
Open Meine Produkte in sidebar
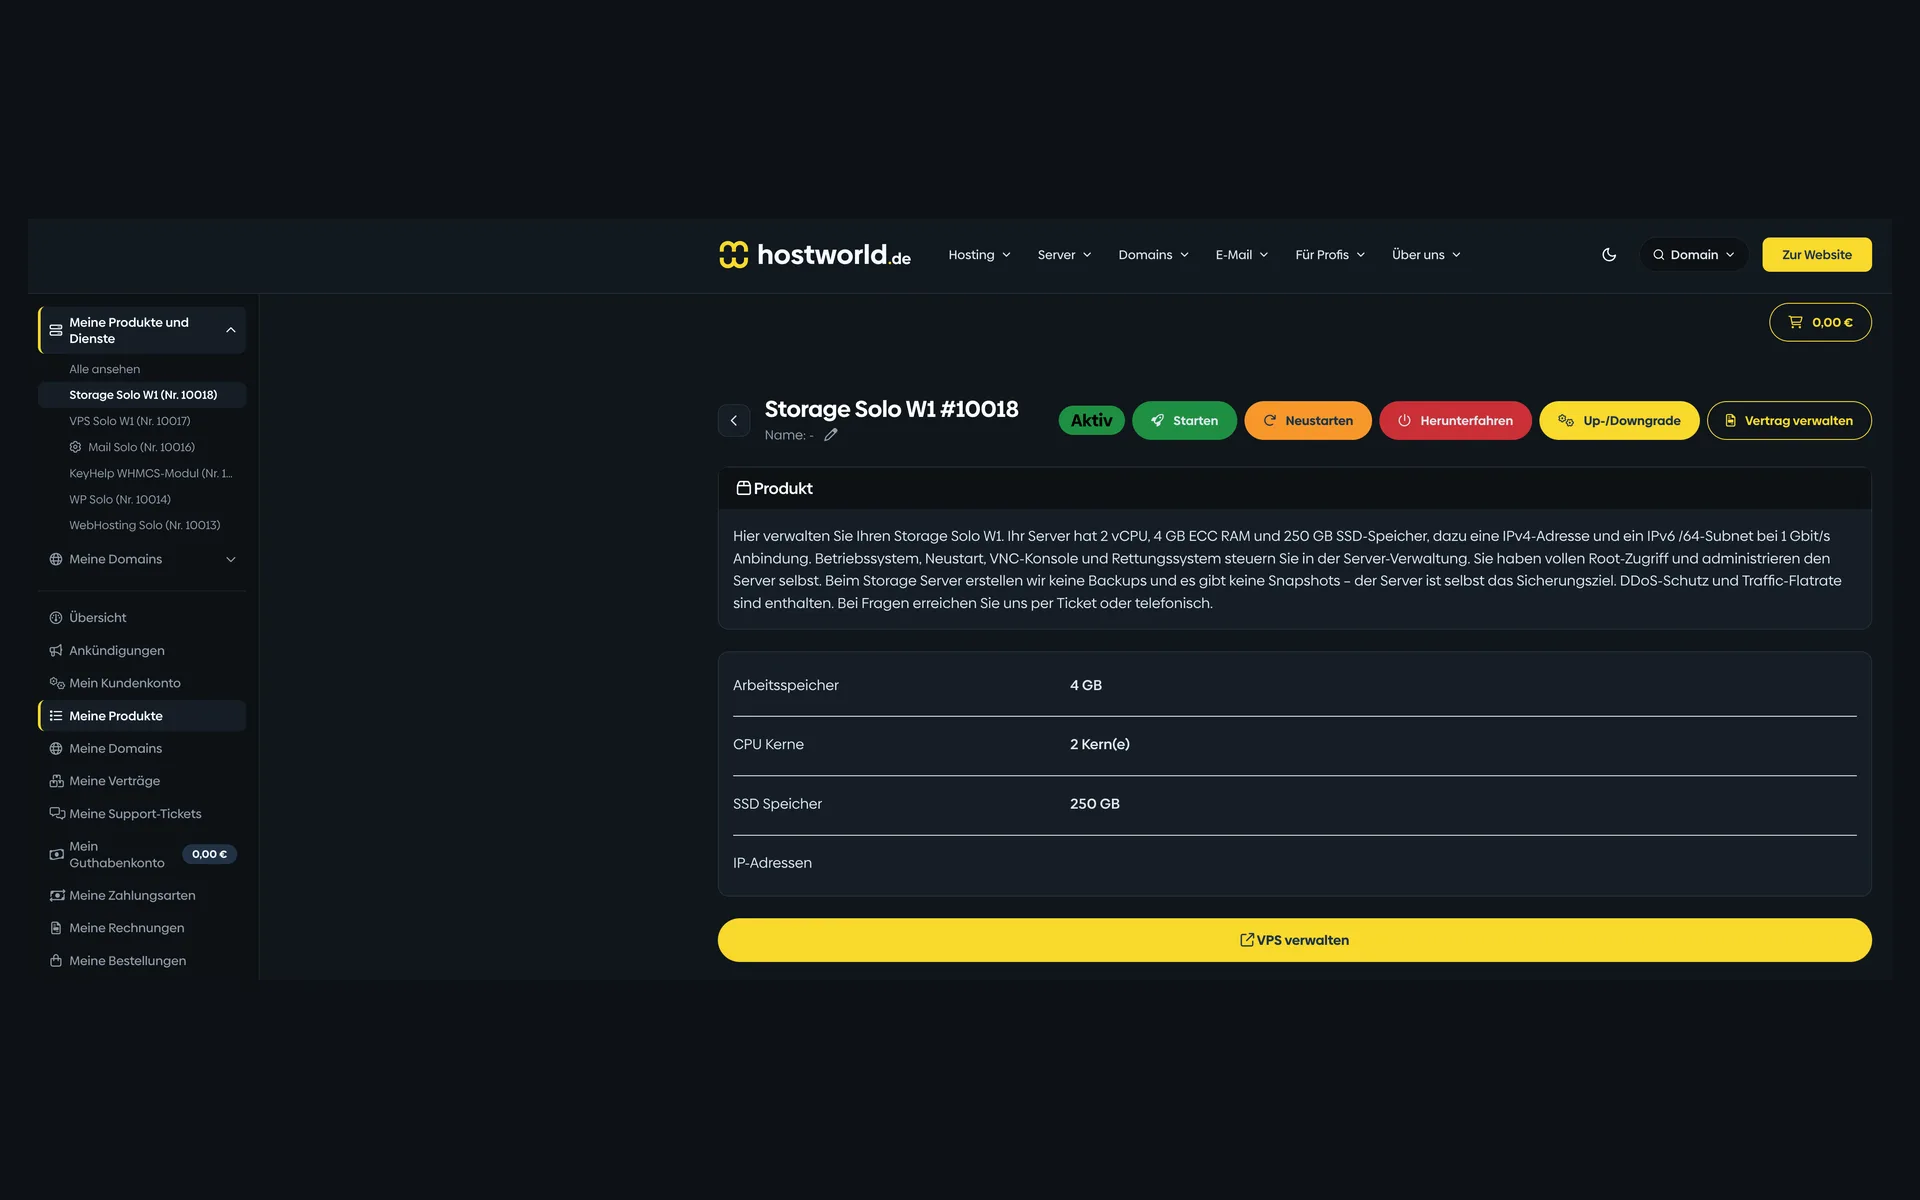coord(142,716)
